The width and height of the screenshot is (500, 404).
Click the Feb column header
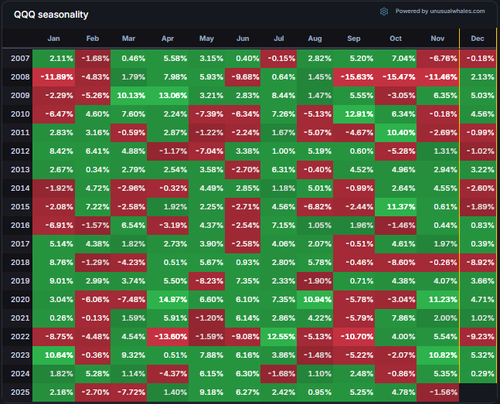tap(93, 39)
